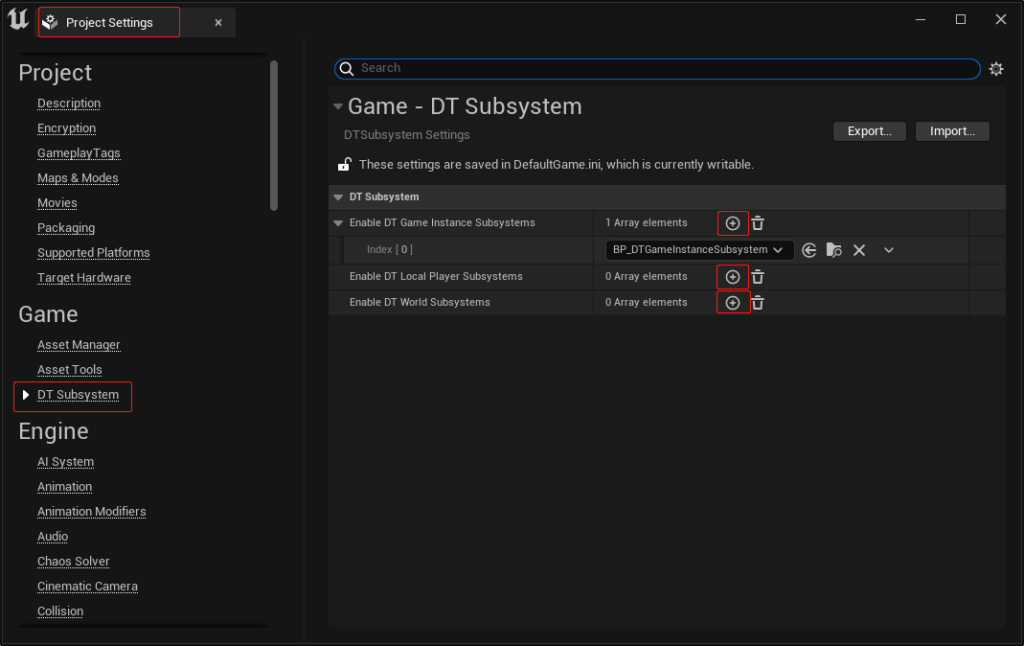Collapse the Game - DT Subsystem section

(x=338, y=105)
